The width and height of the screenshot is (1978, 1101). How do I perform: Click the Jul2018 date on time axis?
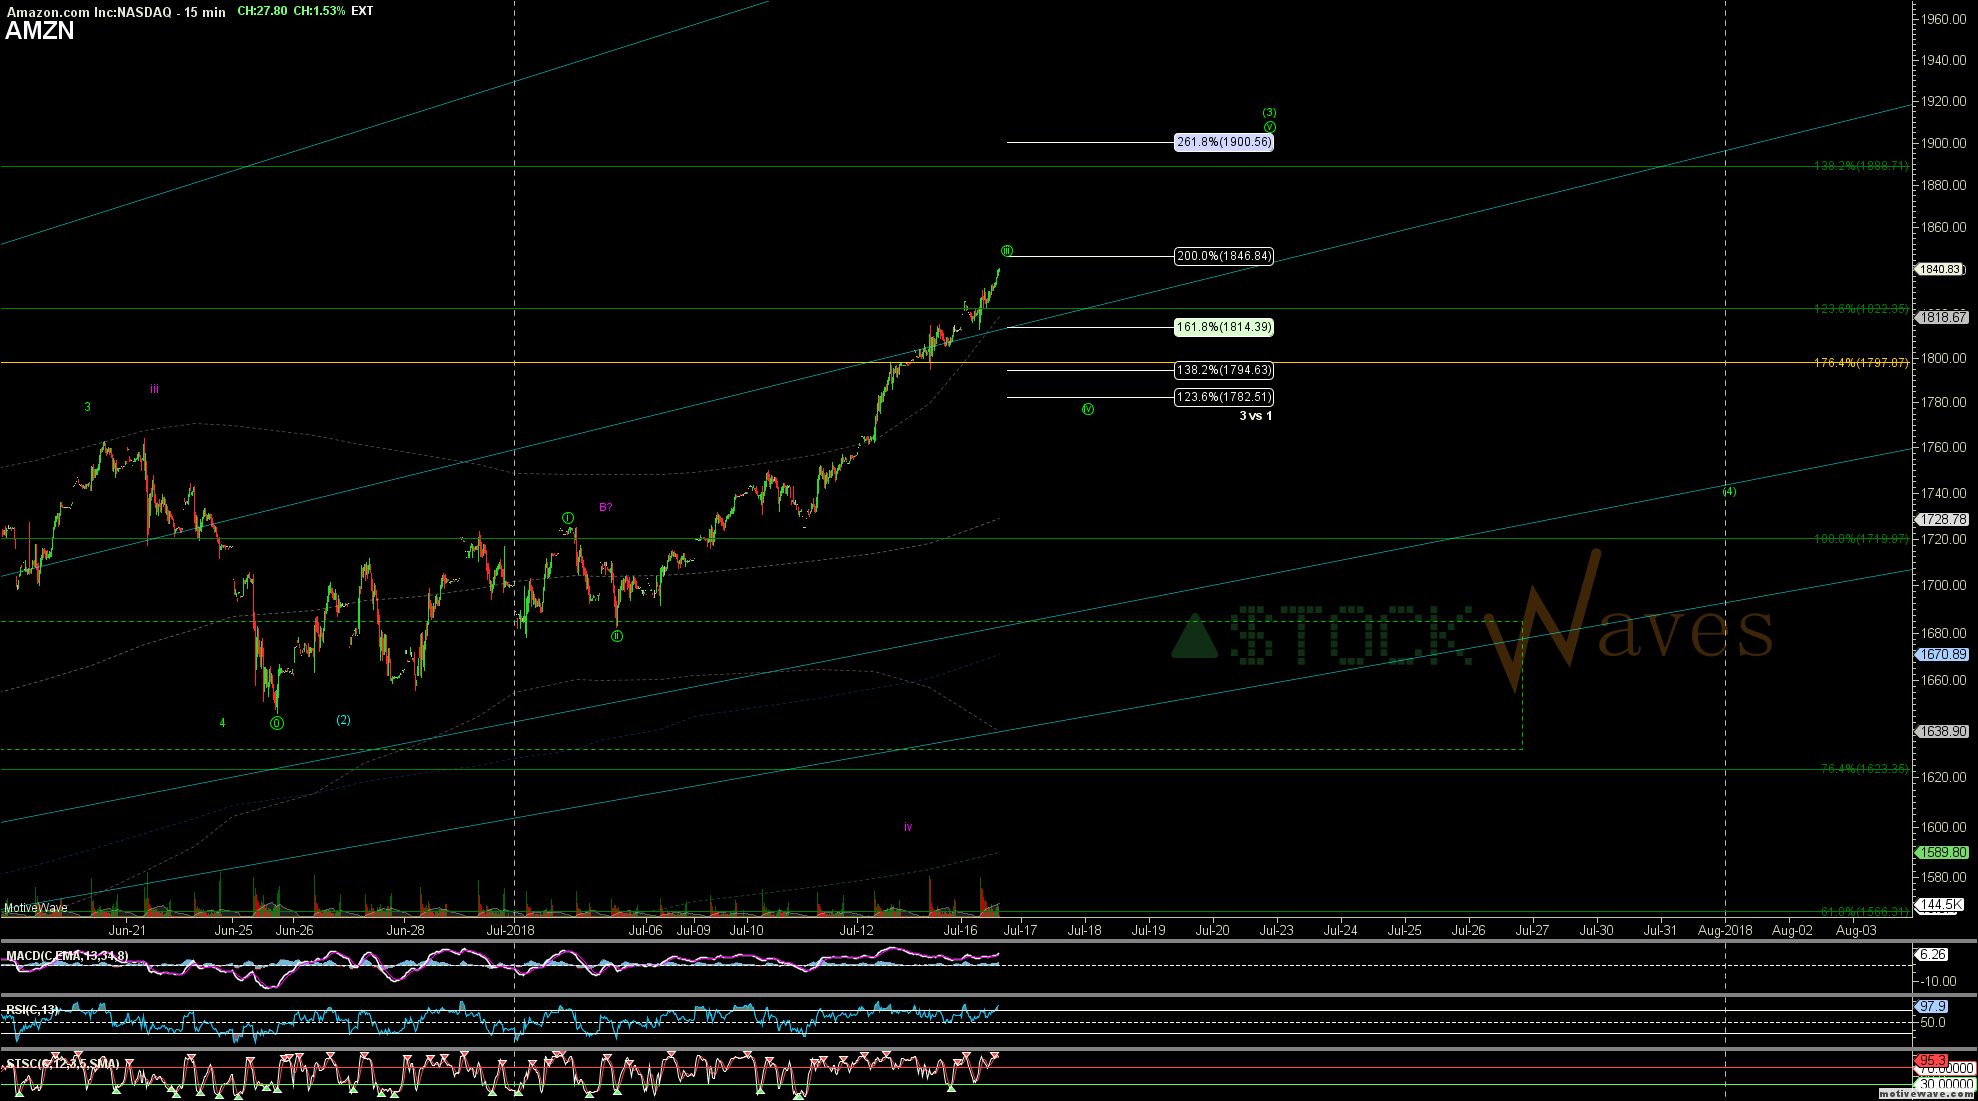510,930
